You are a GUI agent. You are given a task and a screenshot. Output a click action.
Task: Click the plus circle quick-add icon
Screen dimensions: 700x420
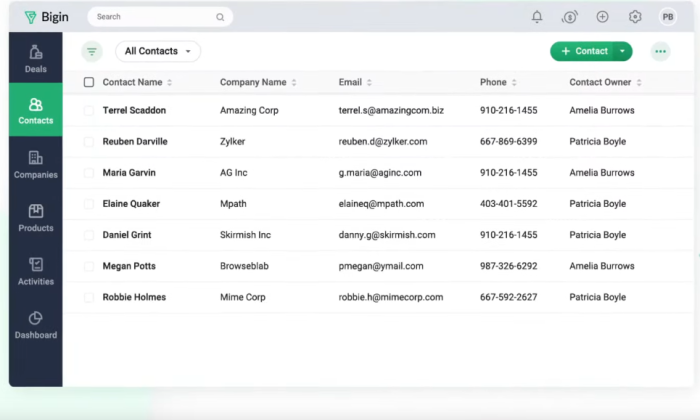pos(602,17)
